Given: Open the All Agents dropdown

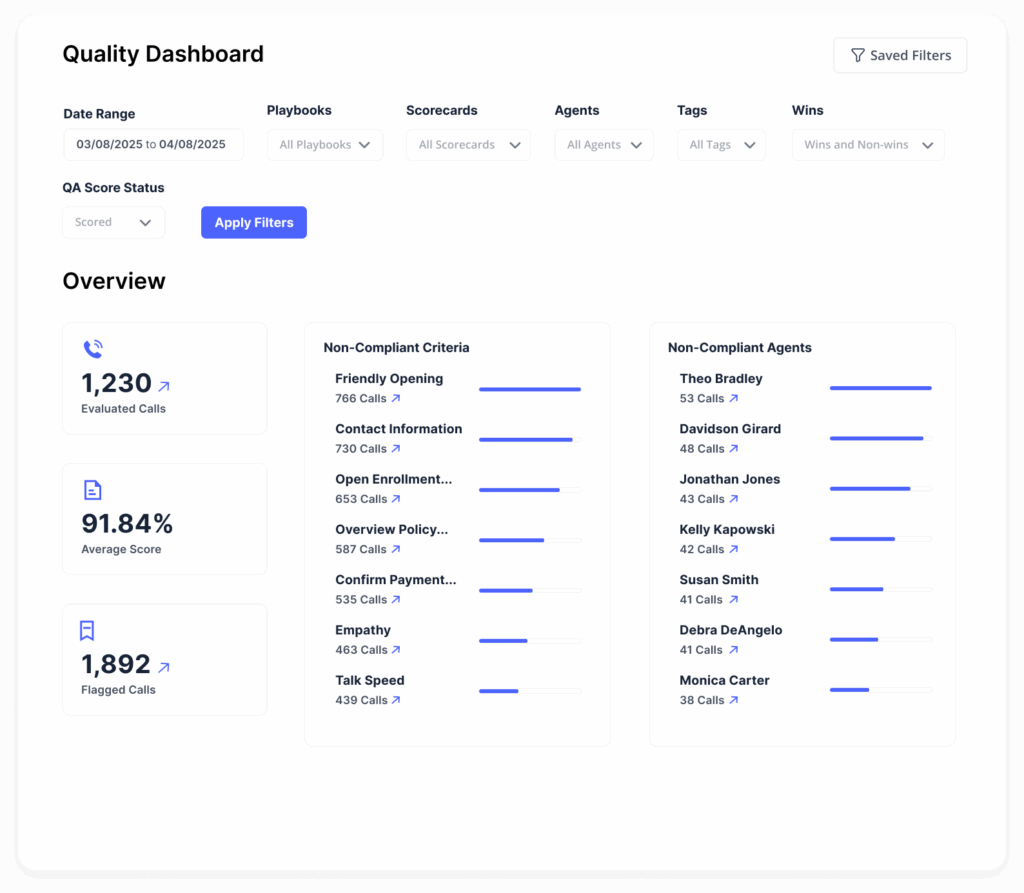Looking at the screenshot, I should (x=604, y=145).
